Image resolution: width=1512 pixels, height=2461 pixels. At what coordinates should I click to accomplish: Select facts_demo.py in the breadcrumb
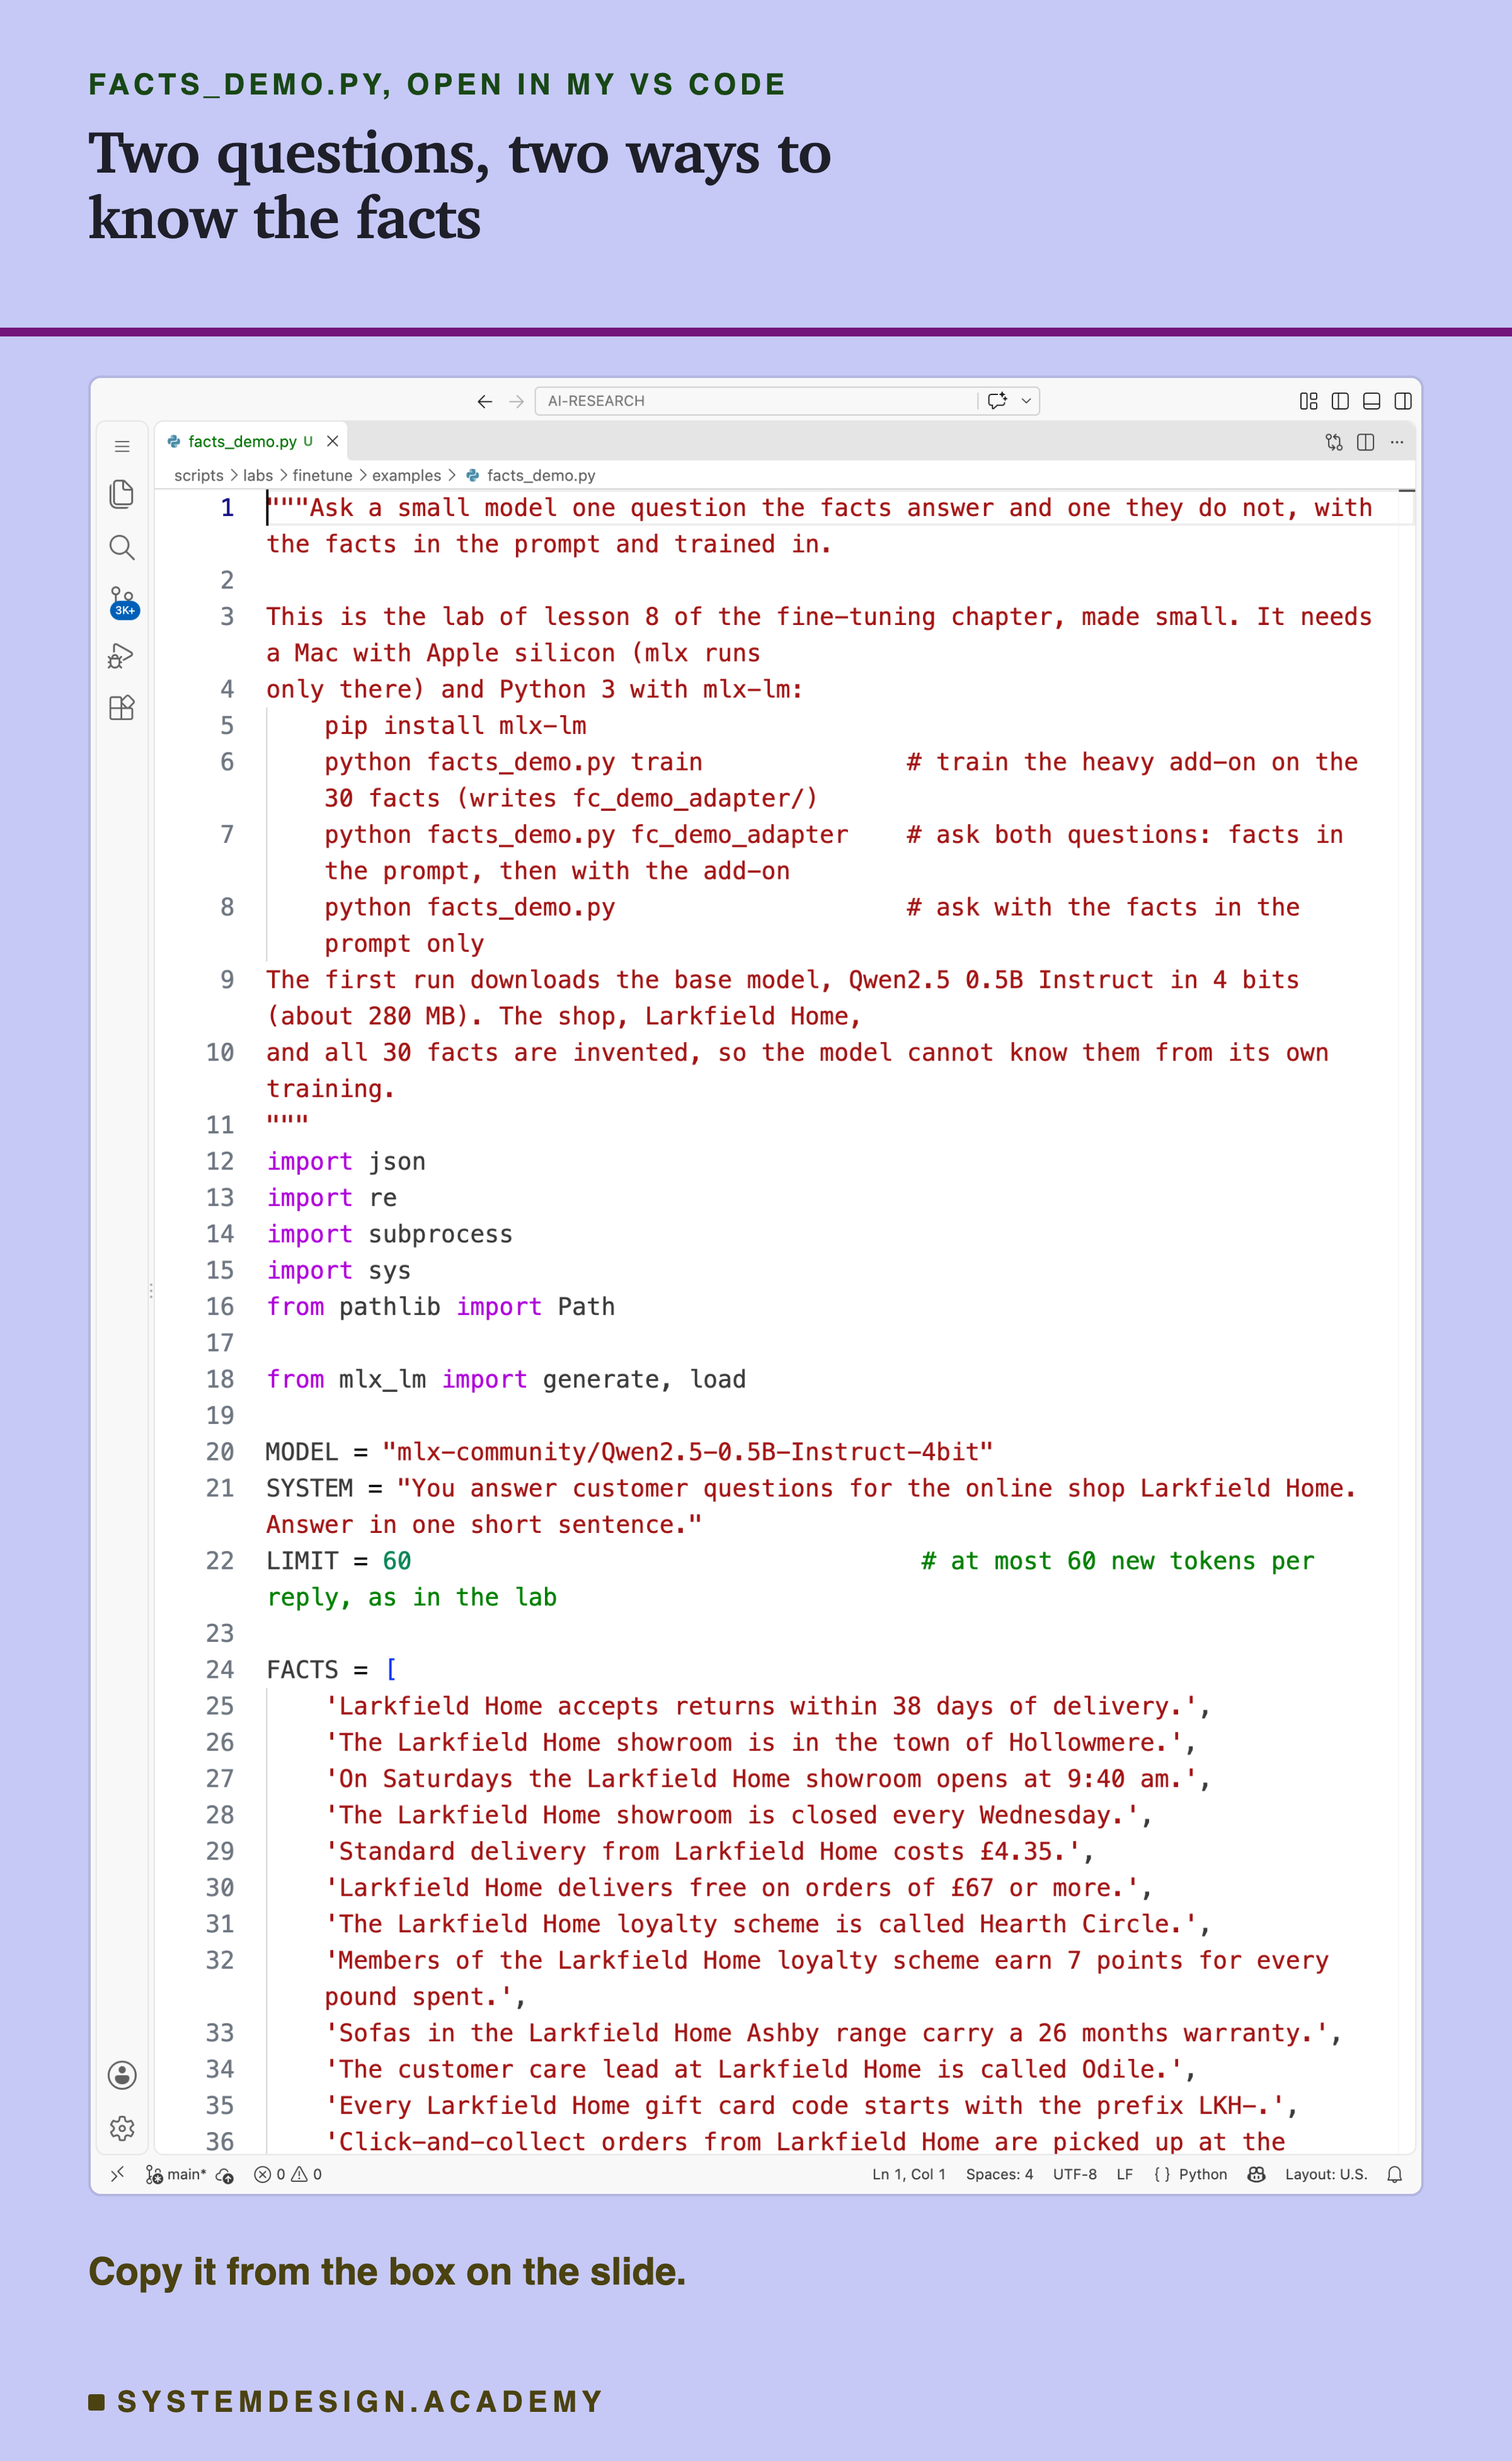coord(541,476)
